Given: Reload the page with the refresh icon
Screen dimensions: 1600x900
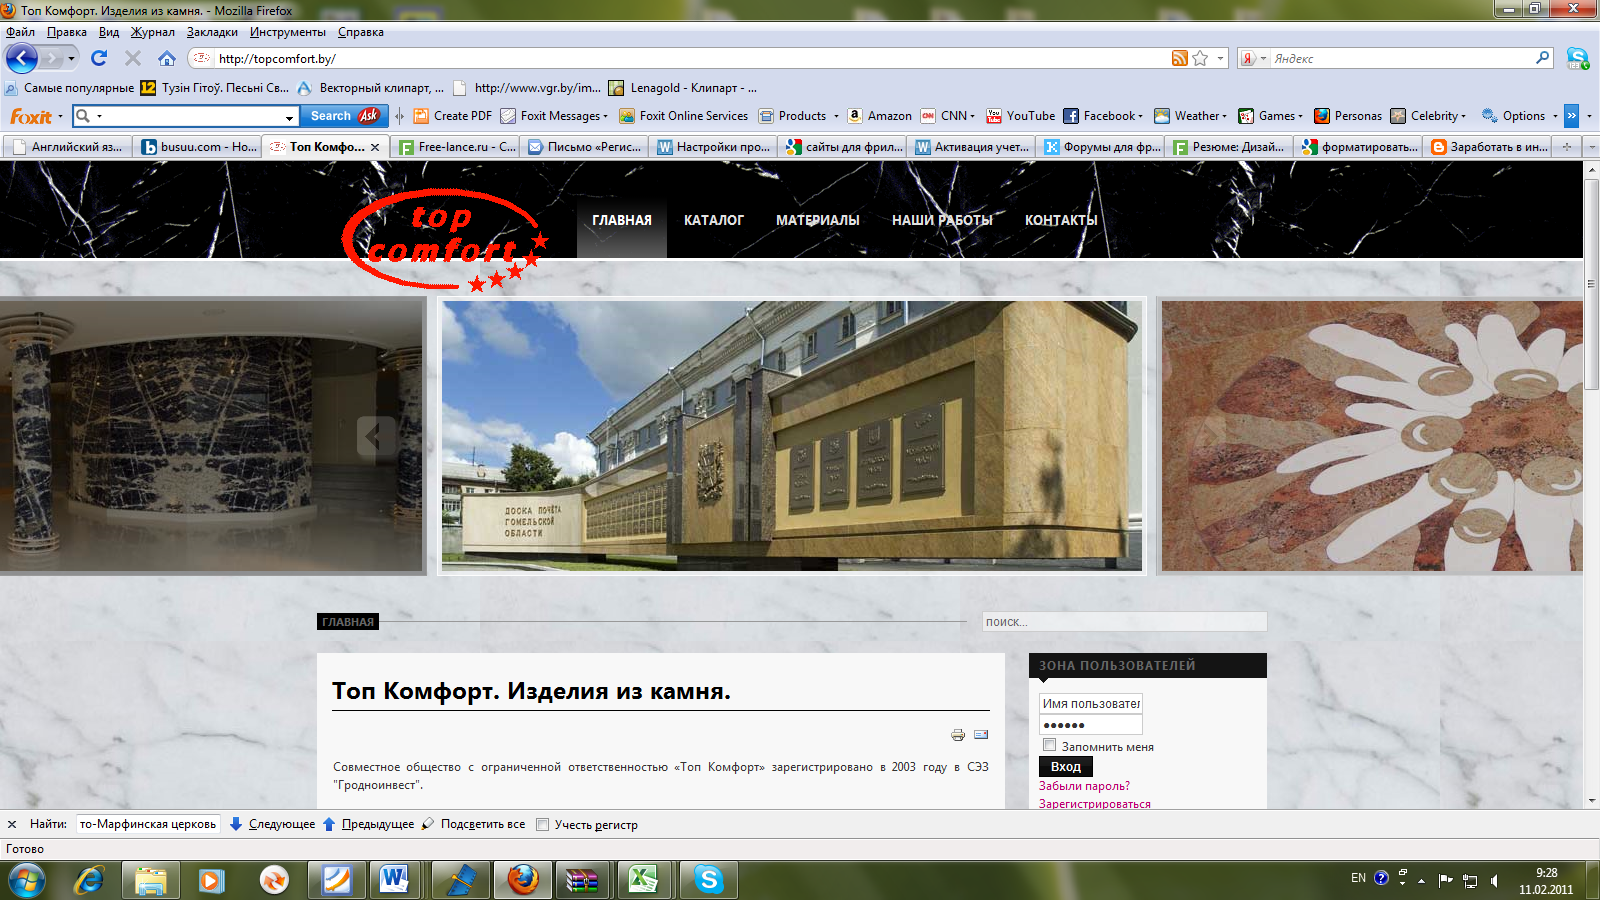Looking at the screenshot, I should tap(99, 58).
